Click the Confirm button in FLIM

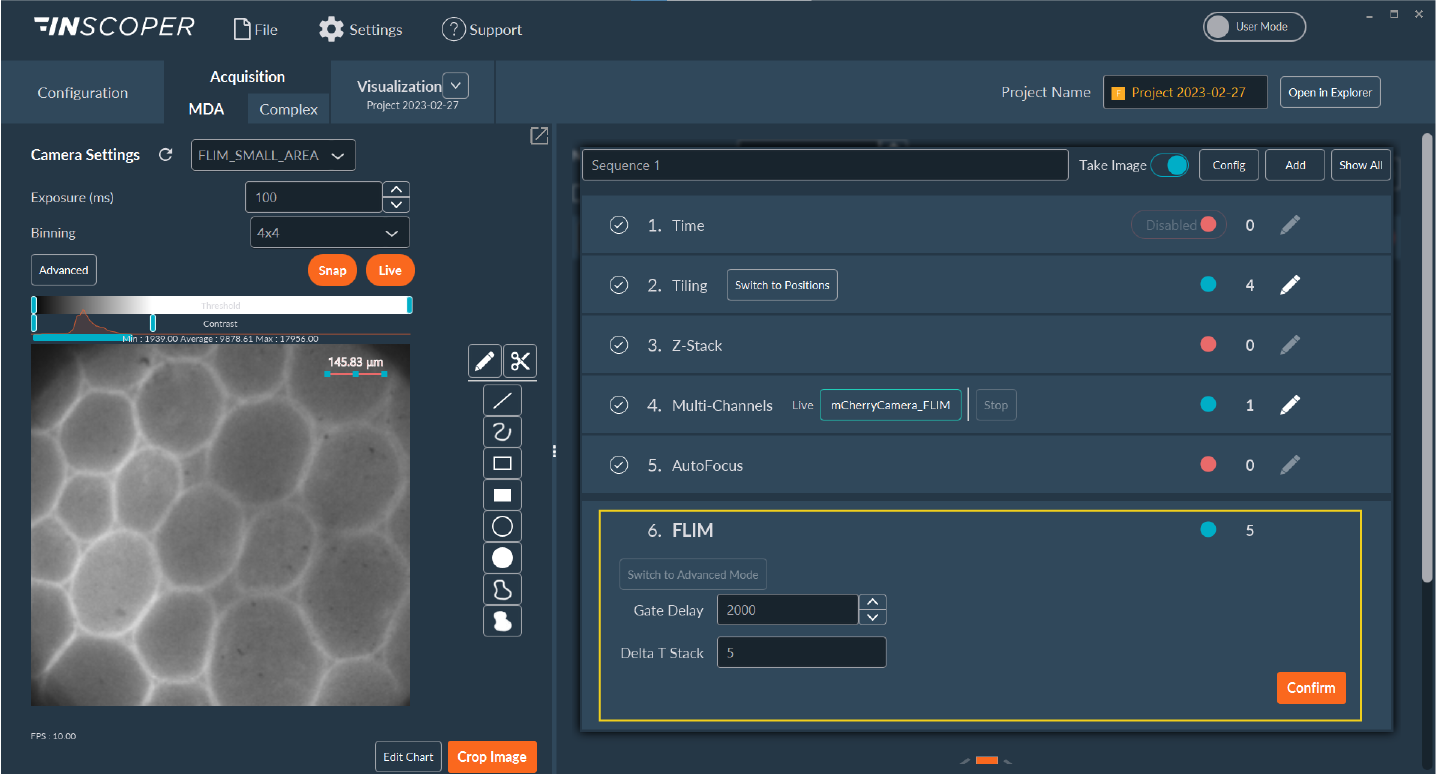point(1310,688)
